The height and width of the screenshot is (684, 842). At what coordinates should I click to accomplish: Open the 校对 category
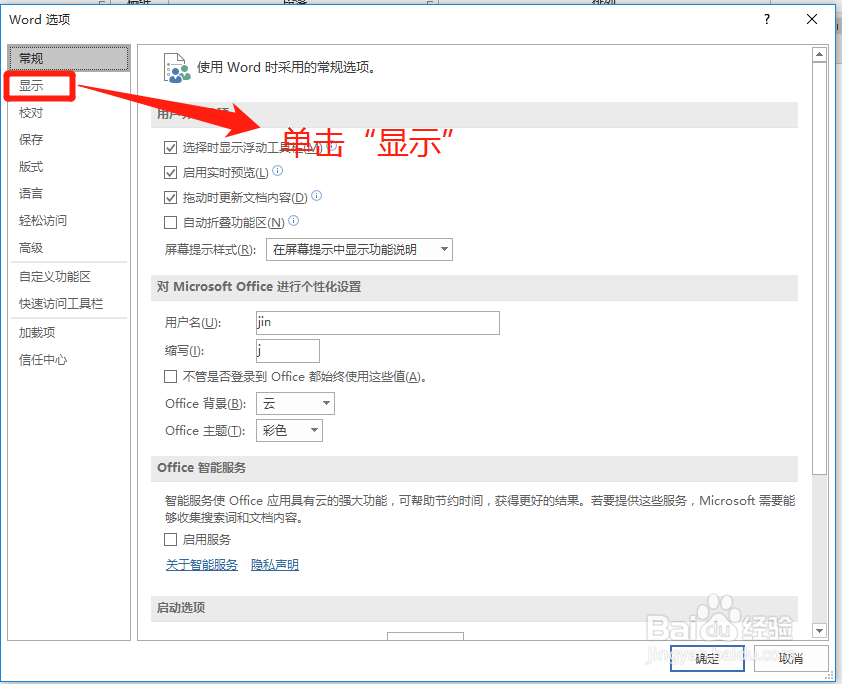pyautogui.click(x=69, y=113)
